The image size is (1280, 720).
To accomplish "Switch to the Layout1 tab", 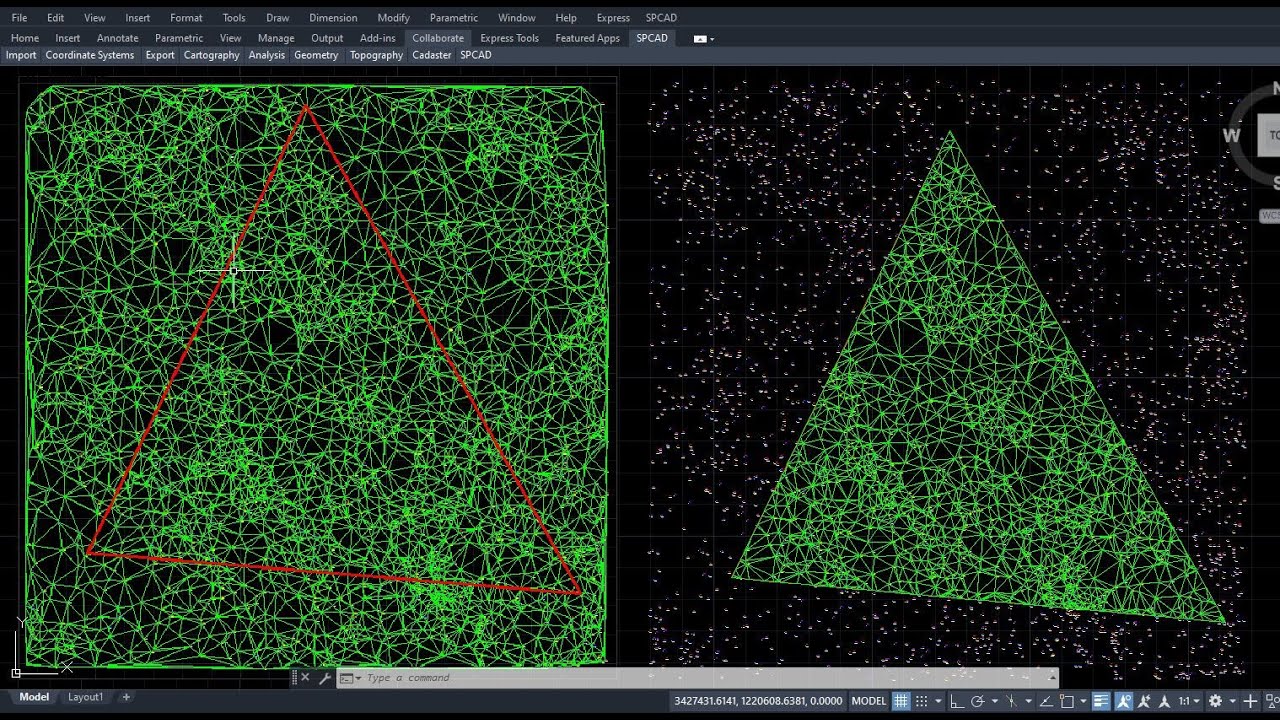I will [85, 697].
